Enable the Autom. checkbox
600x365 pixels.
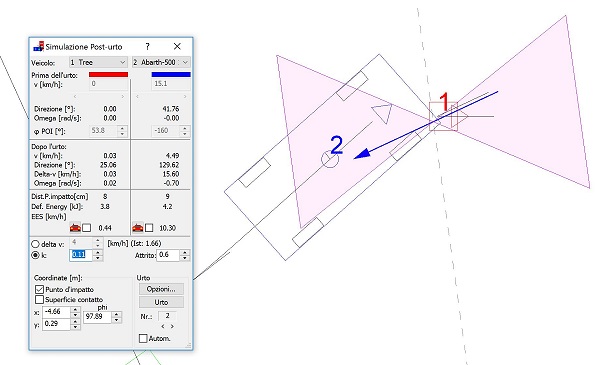click(143, 338)
